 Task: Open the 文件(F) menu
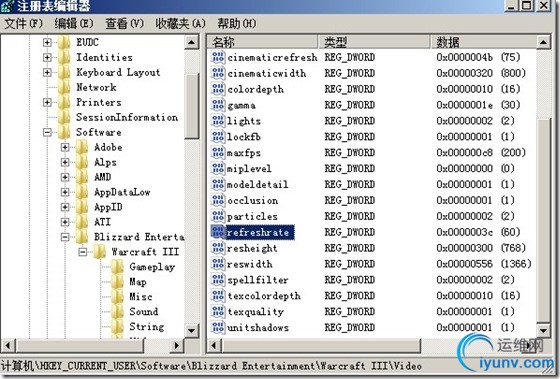coord(24,24)
